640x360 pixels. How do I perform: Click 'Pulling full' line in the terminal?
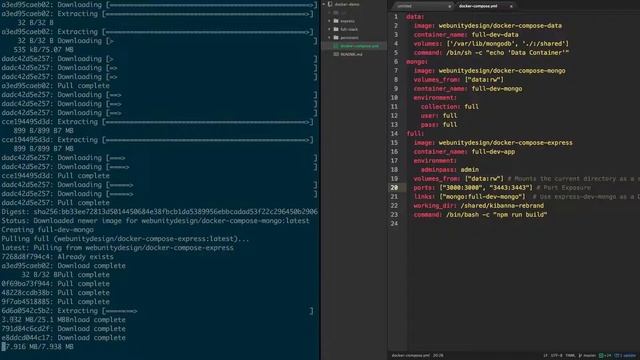click(x=125, y=239)
